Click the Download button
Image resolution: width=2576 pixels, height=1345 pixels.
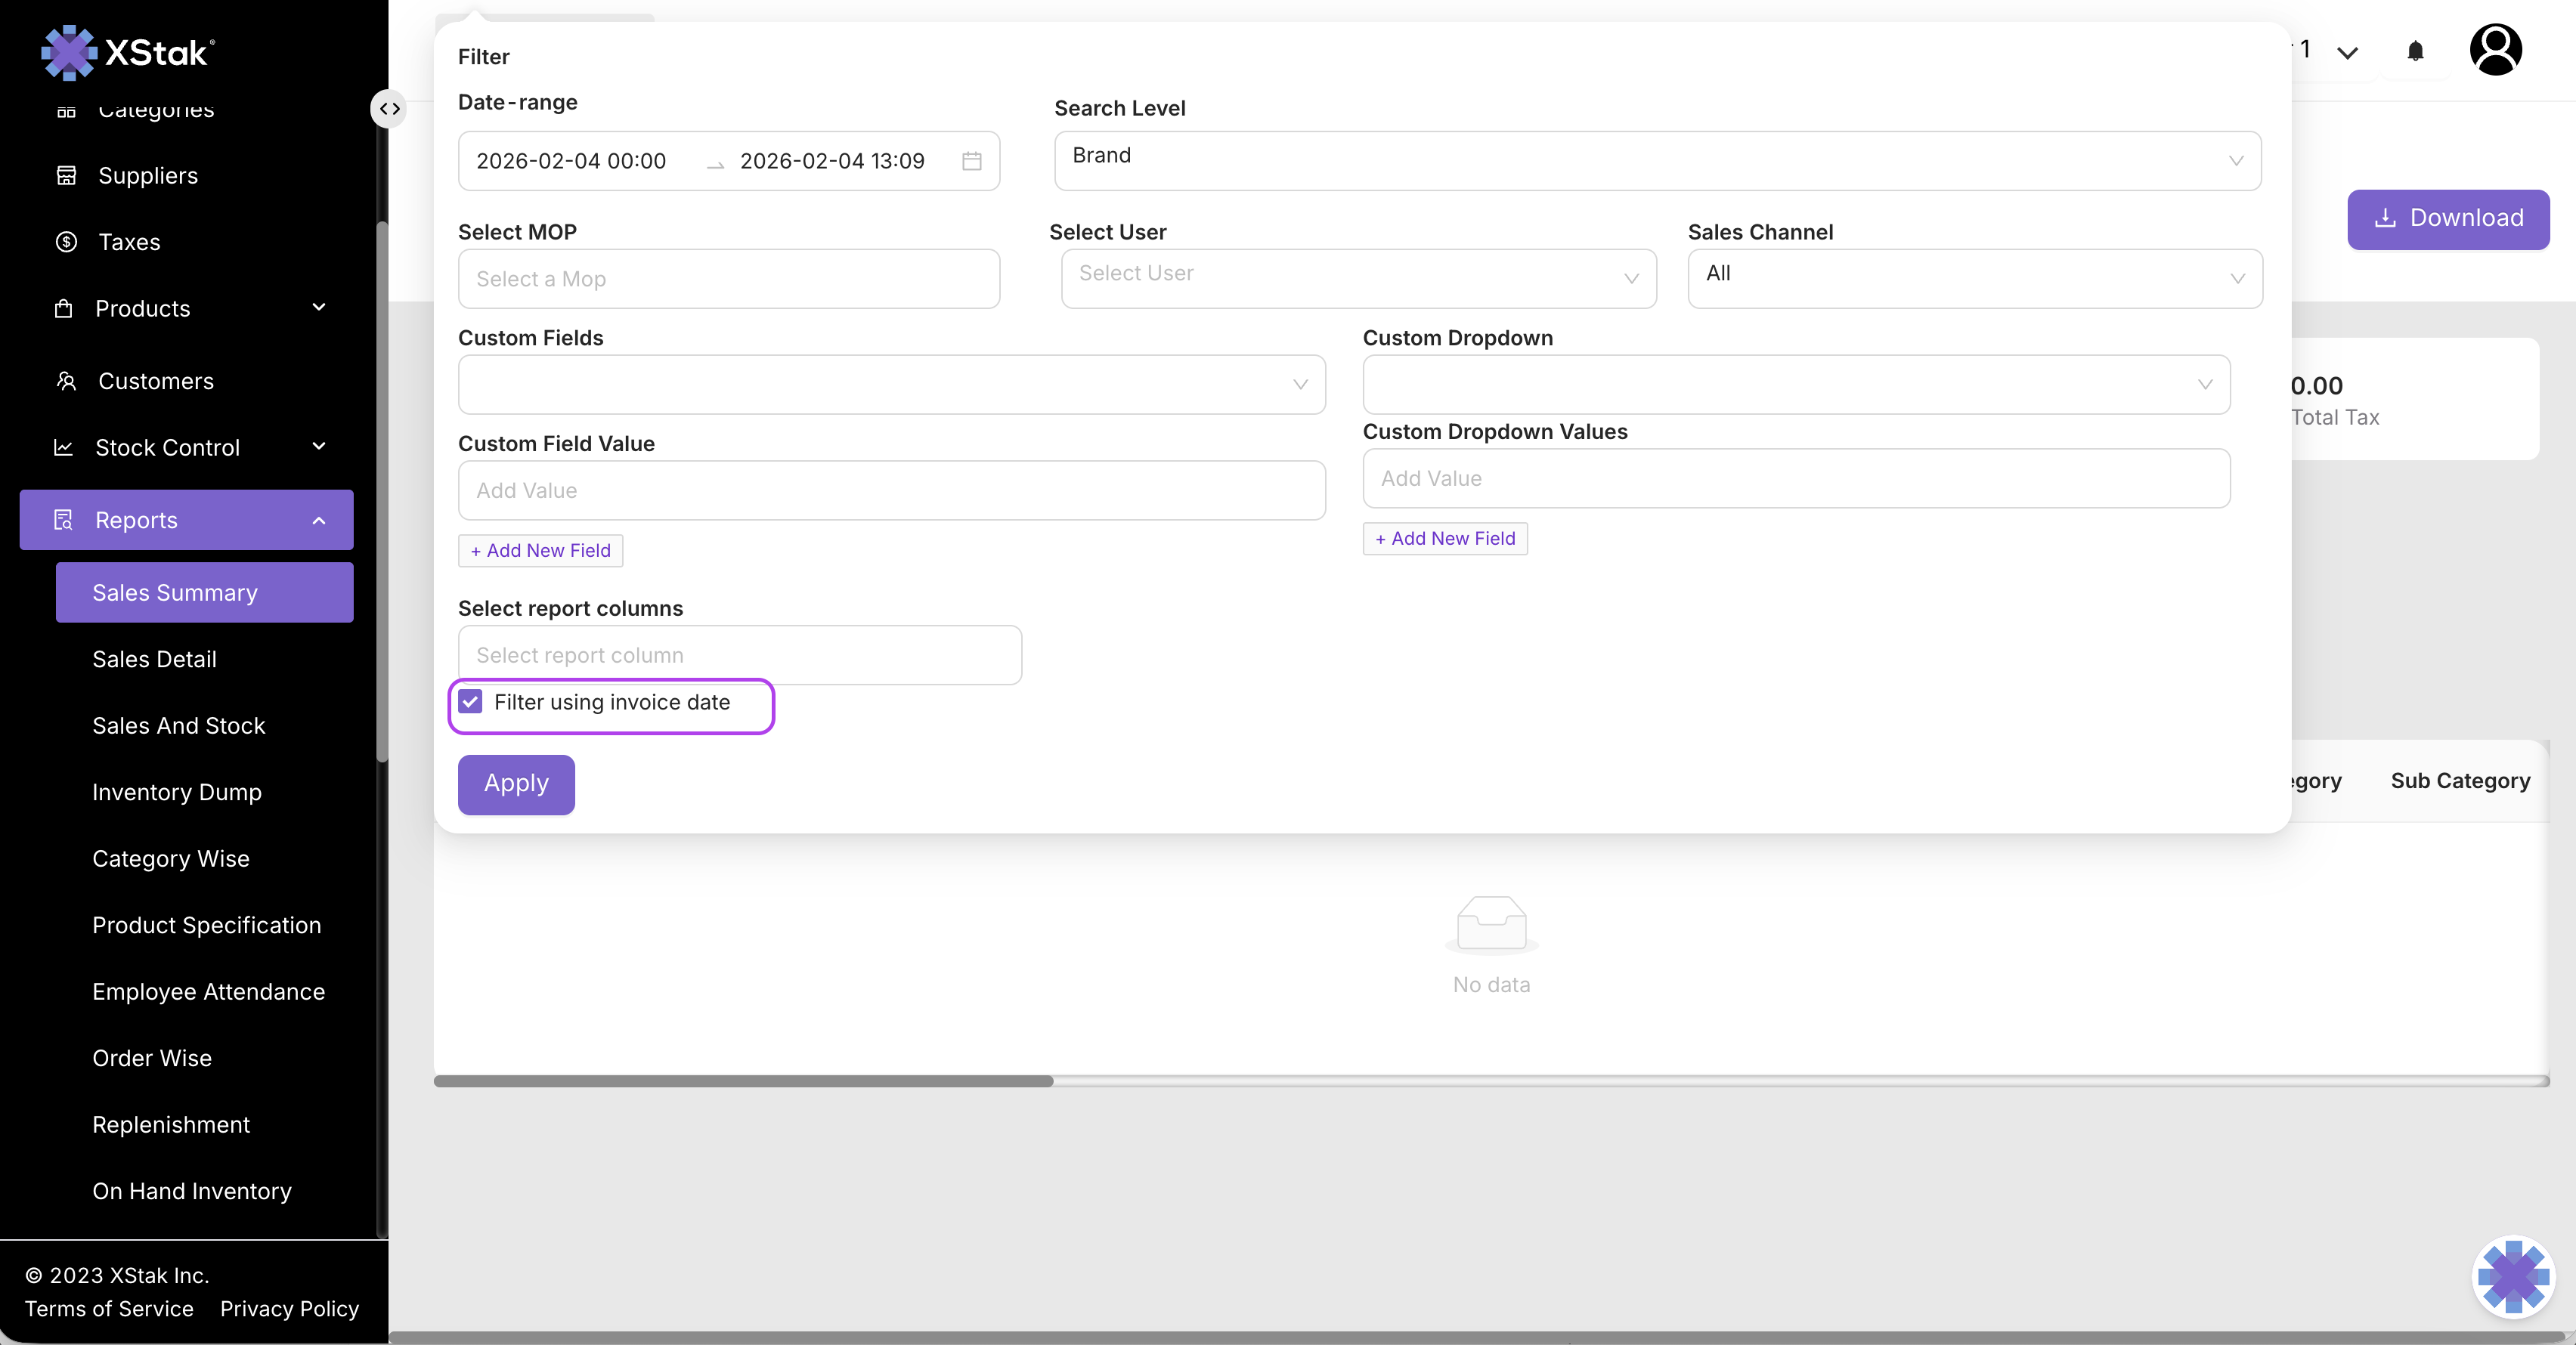tap(2448, 218)
